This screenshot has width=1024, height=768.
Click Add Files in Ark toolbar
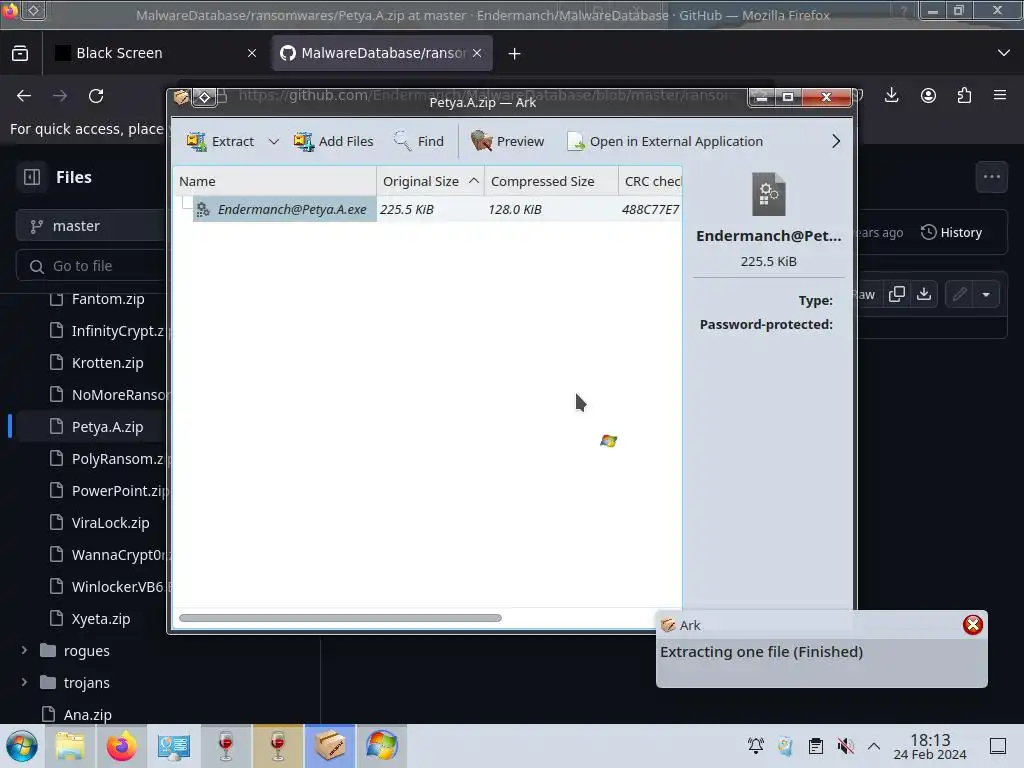334,141
